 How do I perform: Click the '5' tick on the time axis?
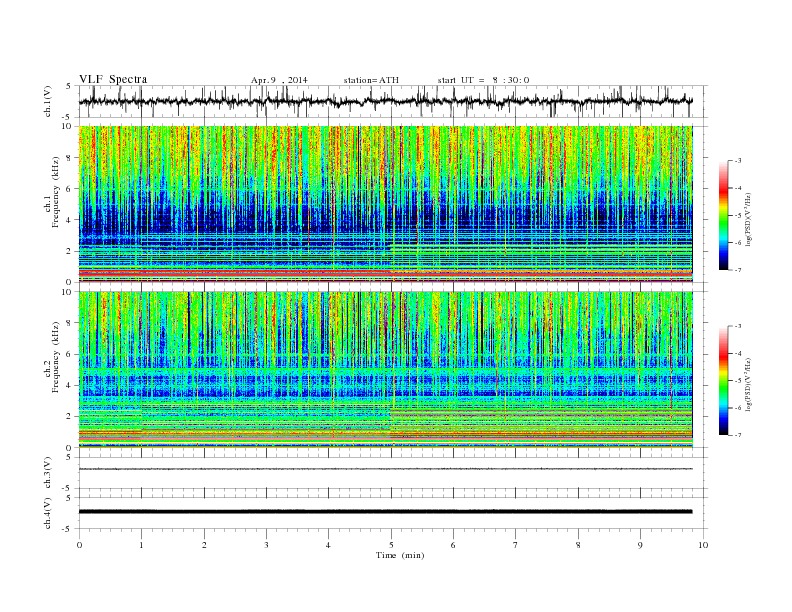point(391,545)
